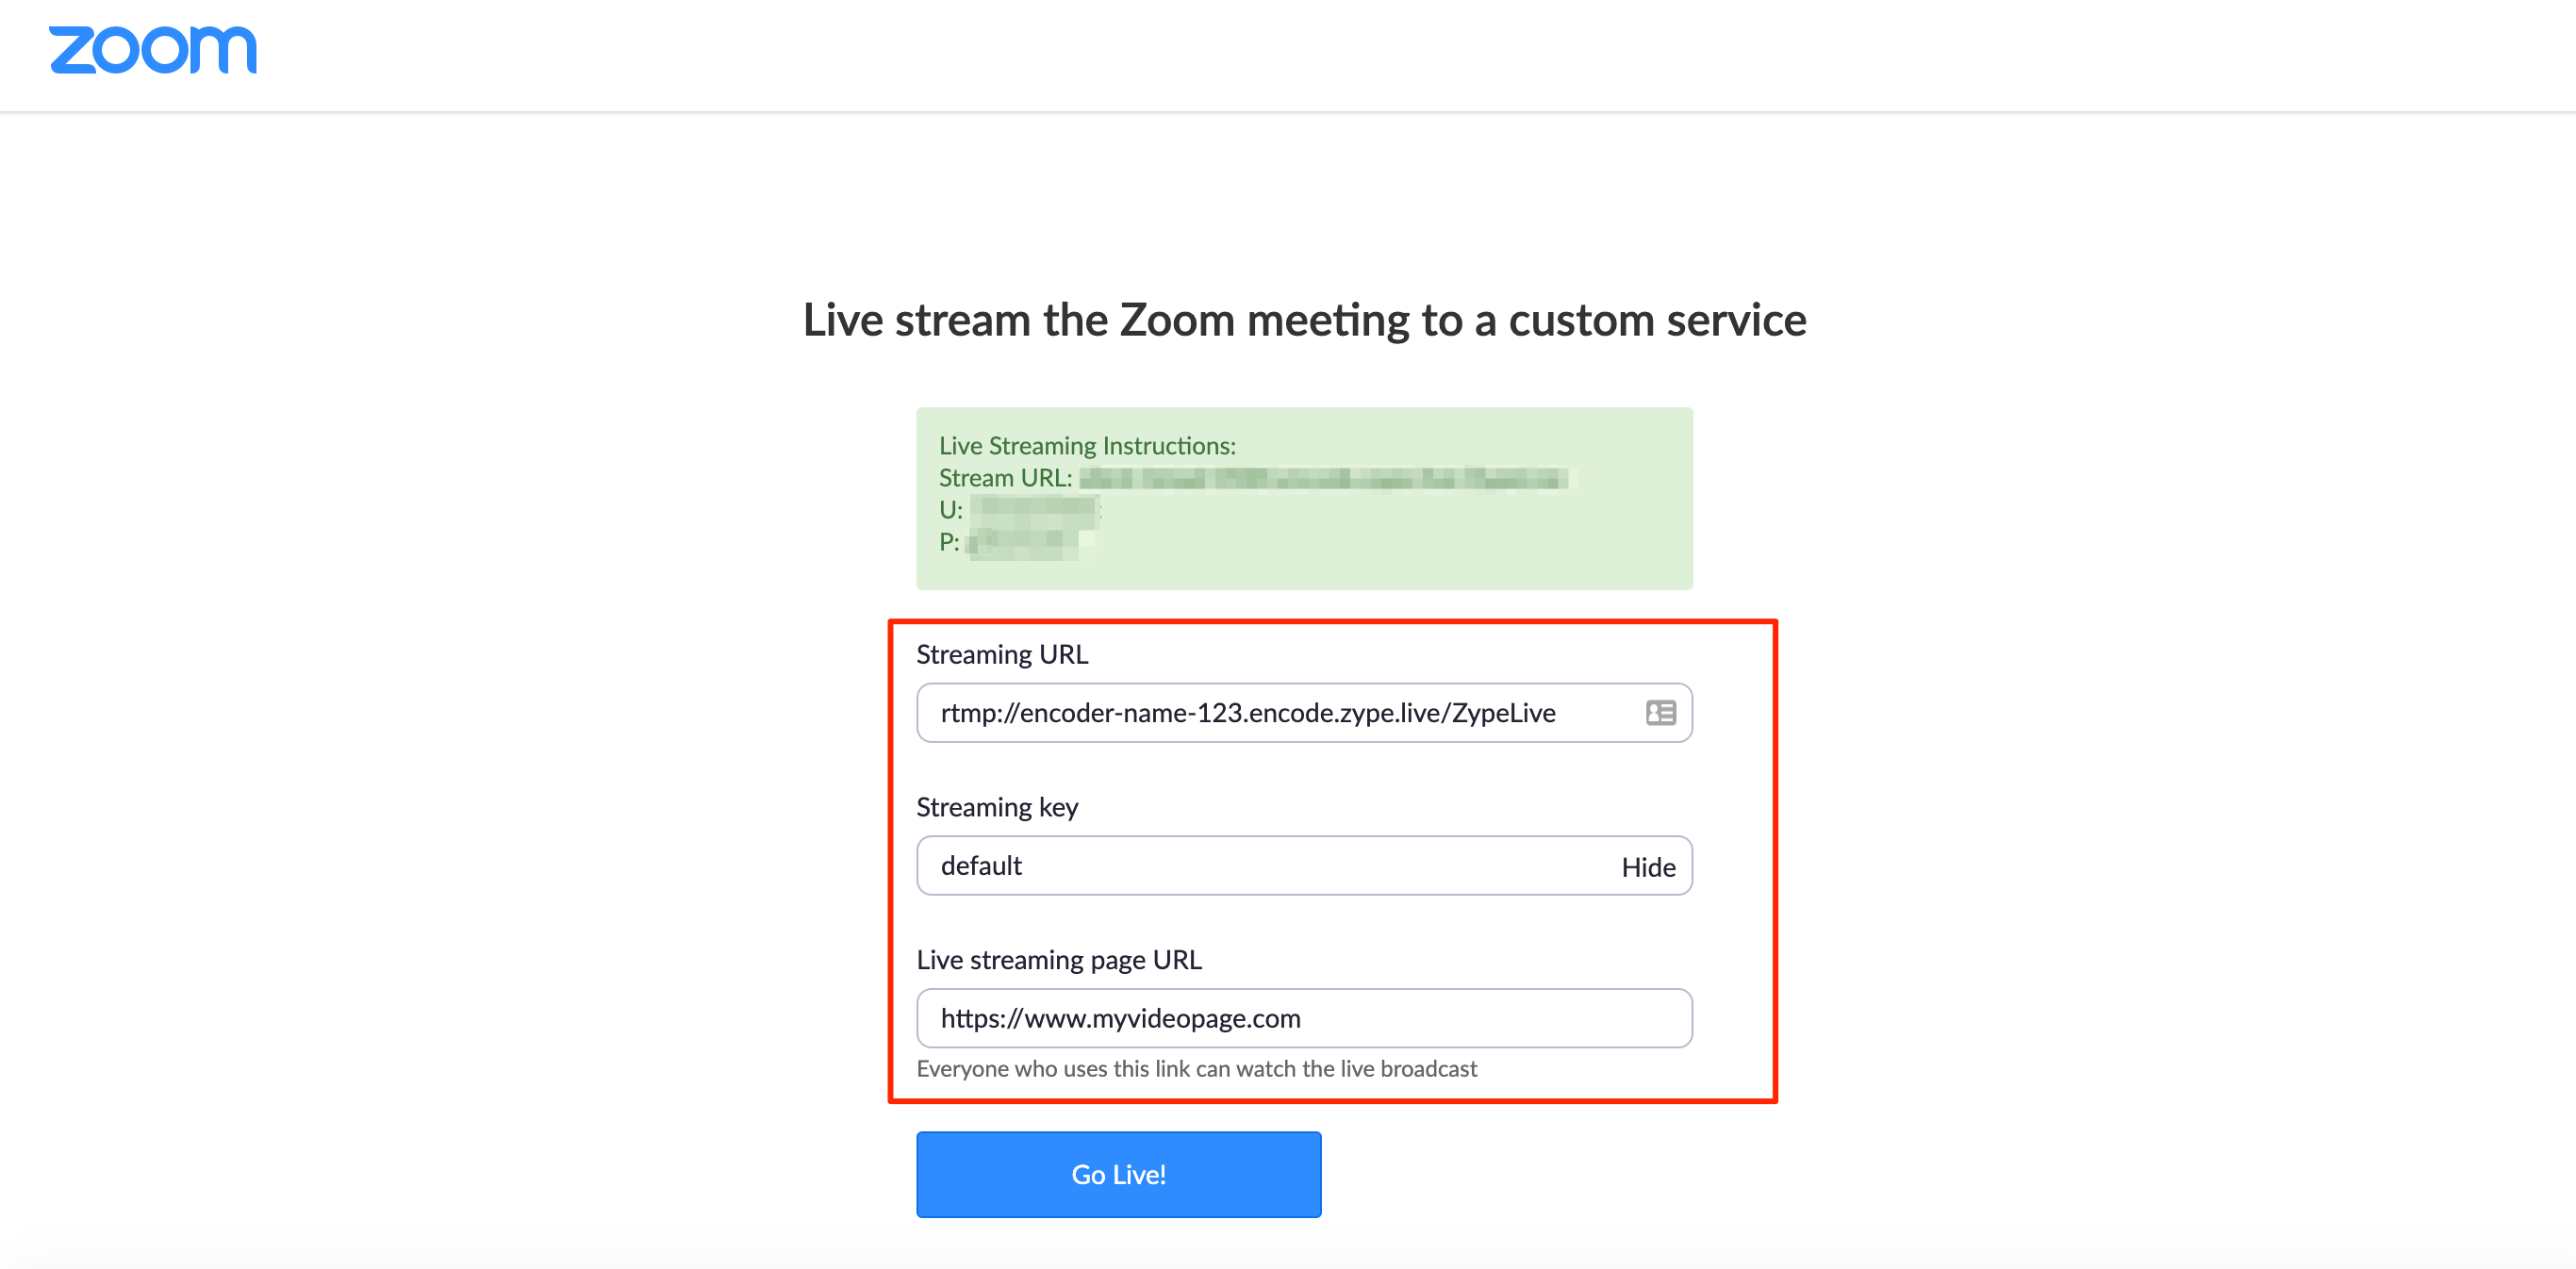Click the blurred Stream URL value
Screen dimensions: 2576x1269
pyautogui.click(x=1323, y=478)
